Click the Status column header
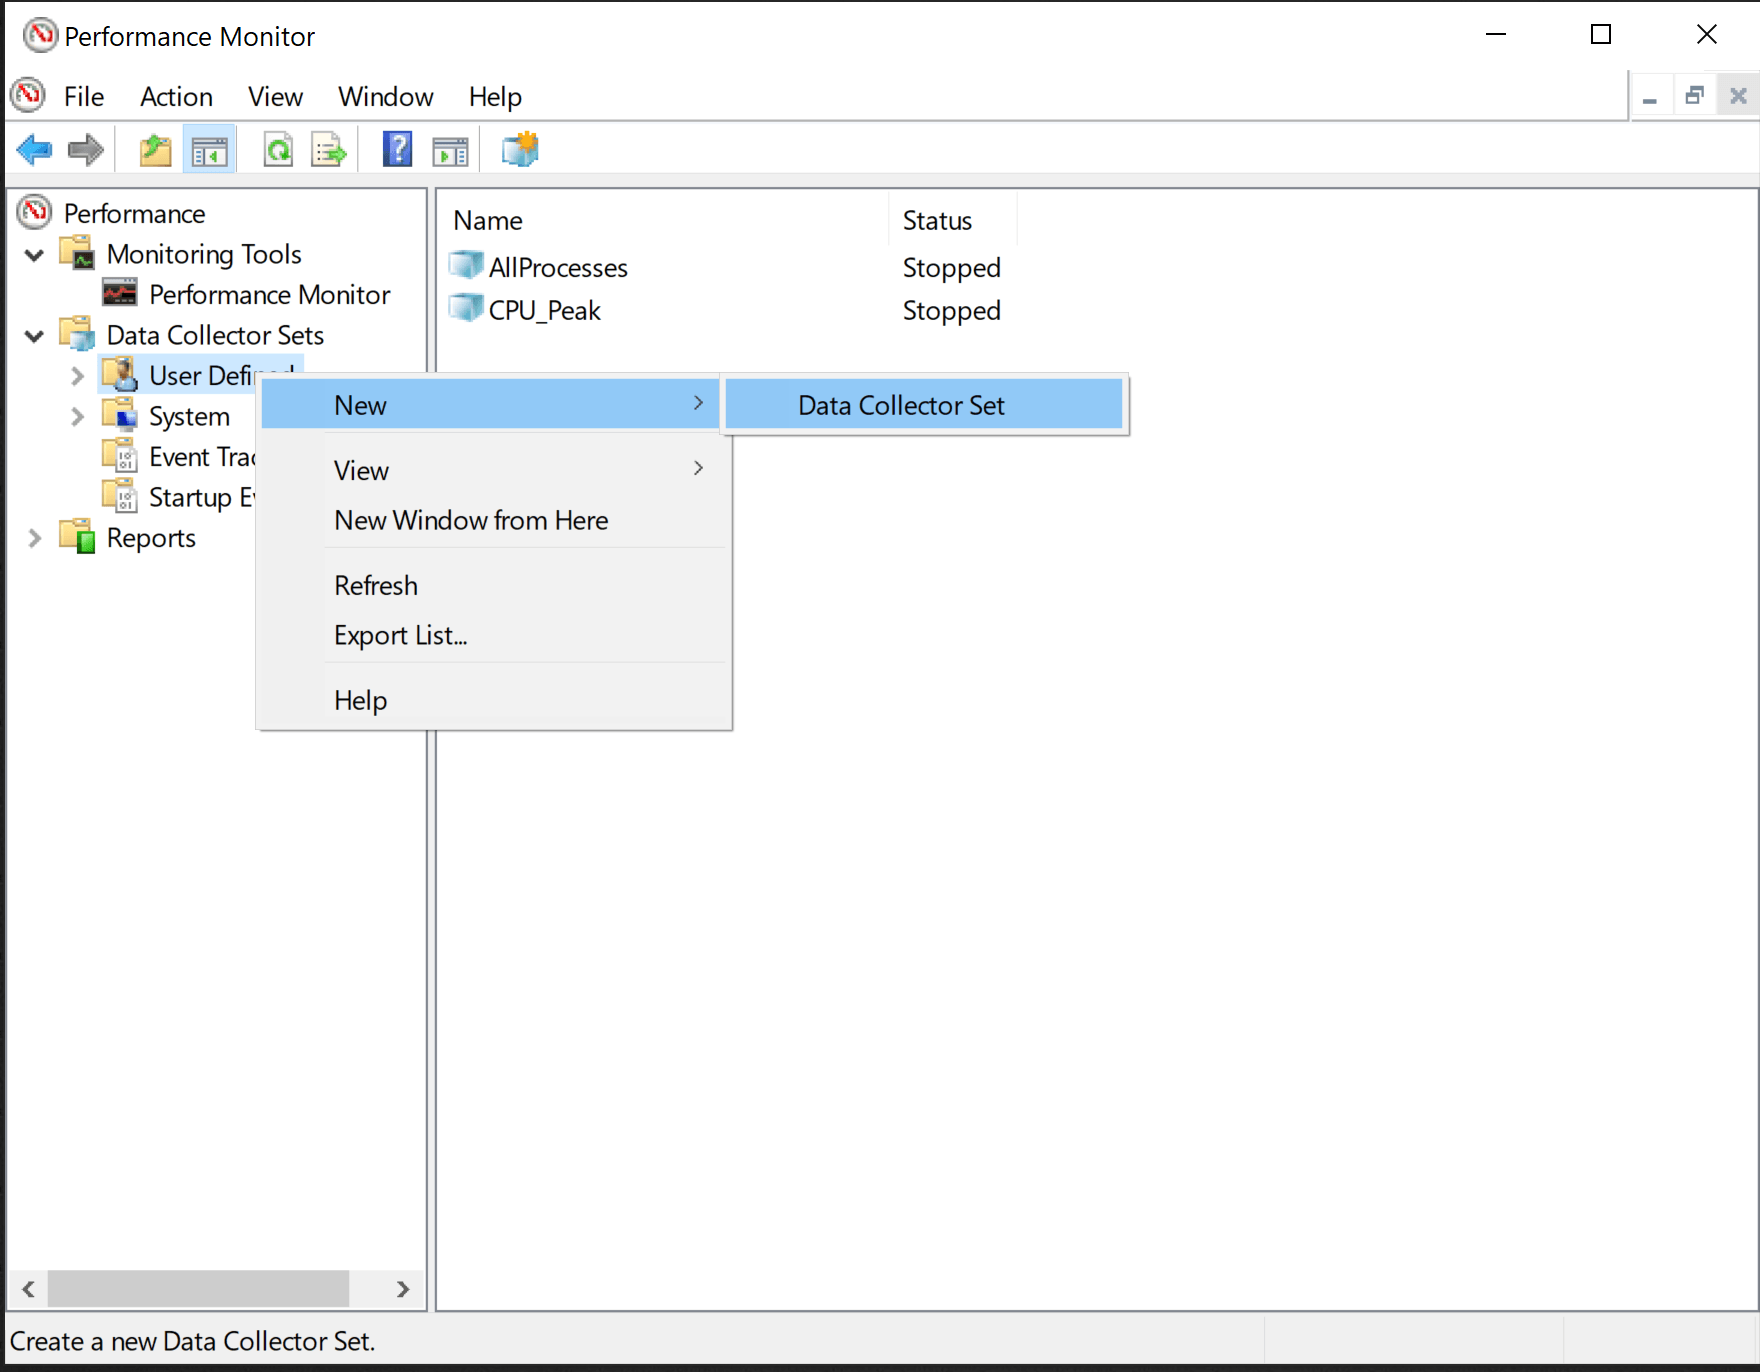Image resolution: width=1760 pixels, height=1372 pixels. (x=937, y=221)
